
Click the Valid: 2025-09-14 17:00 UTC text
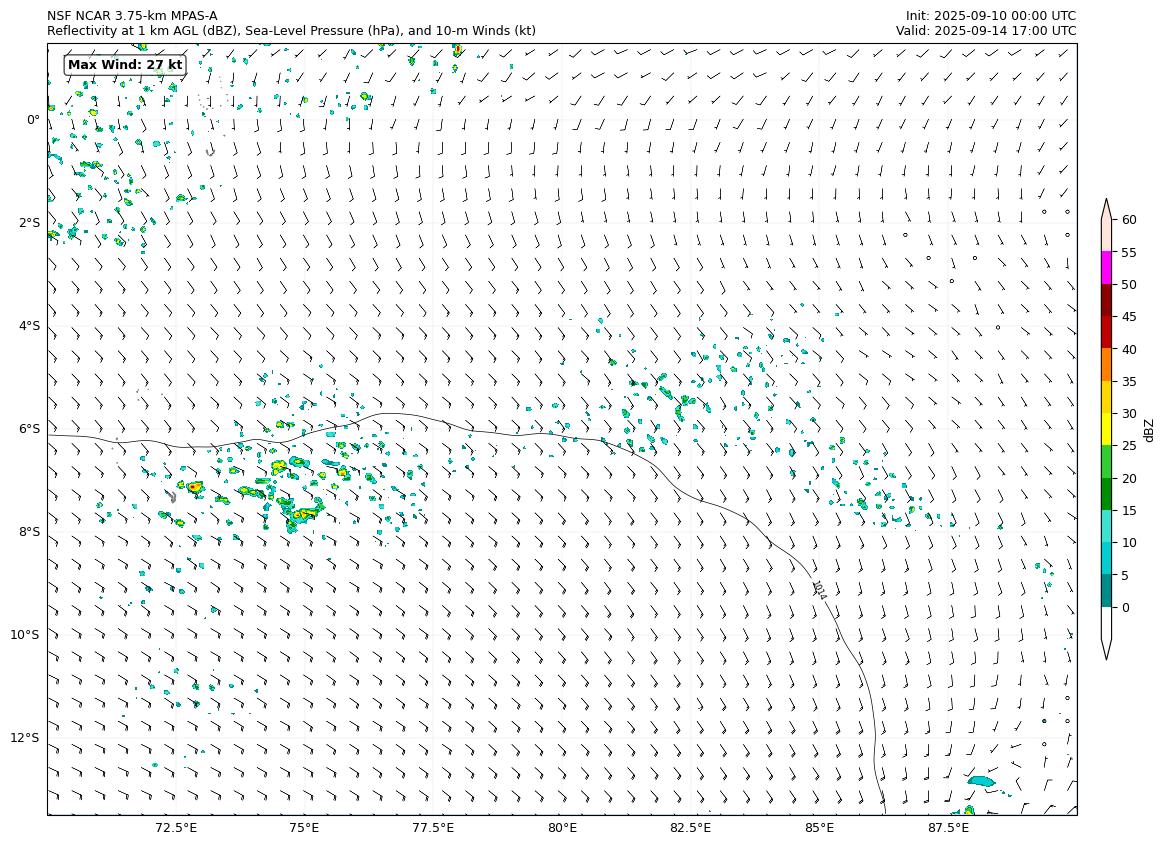(x=985, y=31)
